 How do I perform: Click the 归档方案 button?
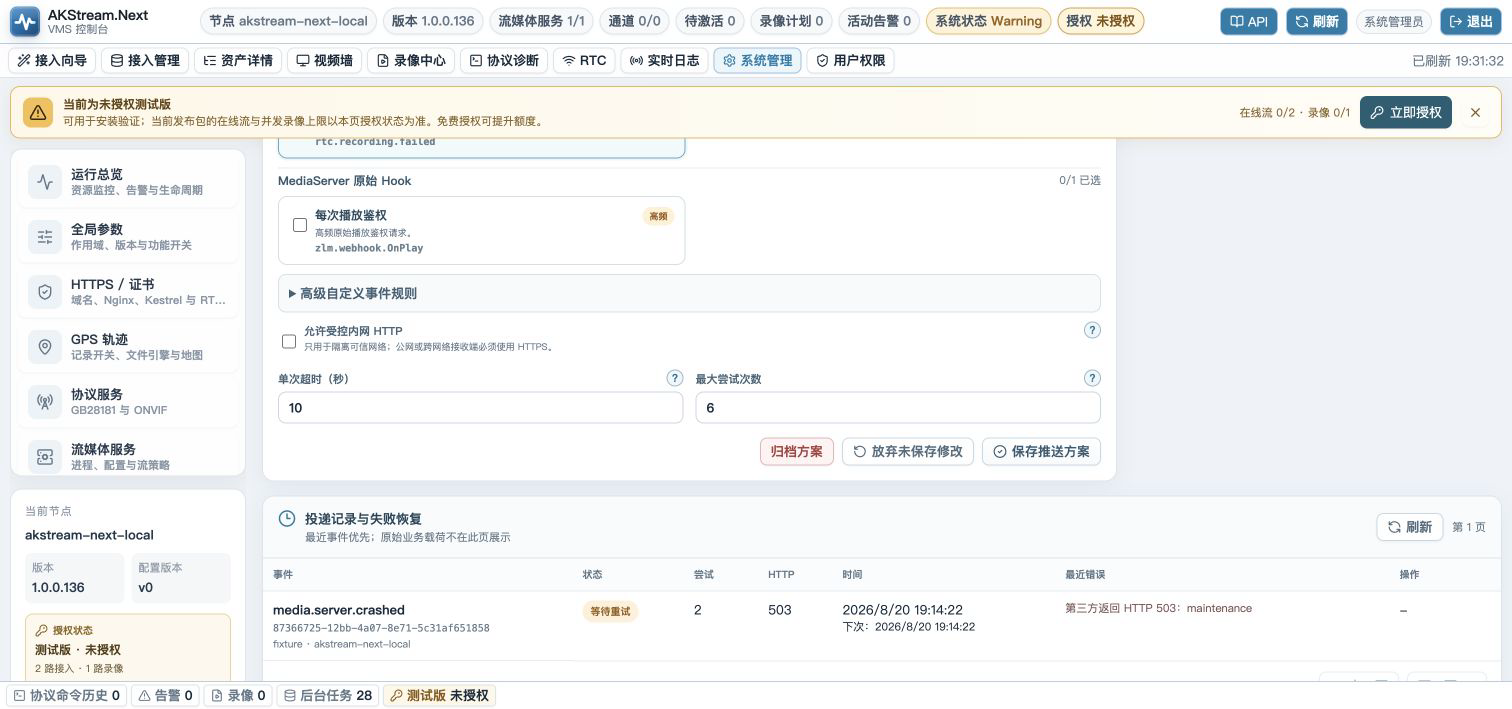coord(797,451)
